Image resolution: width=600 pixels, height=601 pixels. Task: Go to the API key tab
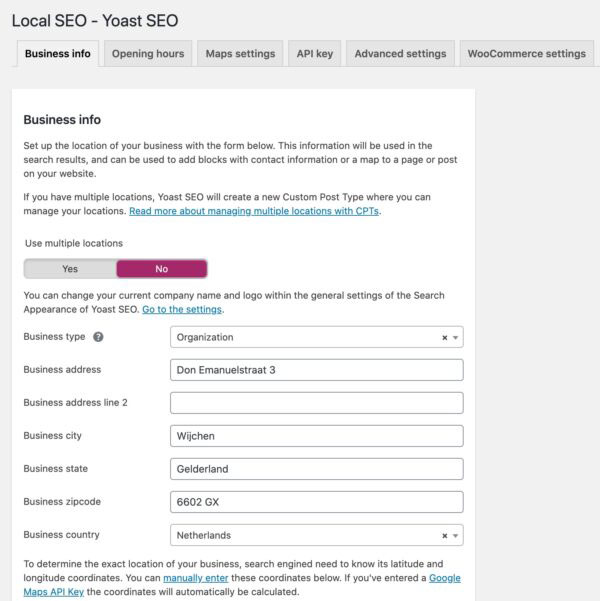pos(315,54)
